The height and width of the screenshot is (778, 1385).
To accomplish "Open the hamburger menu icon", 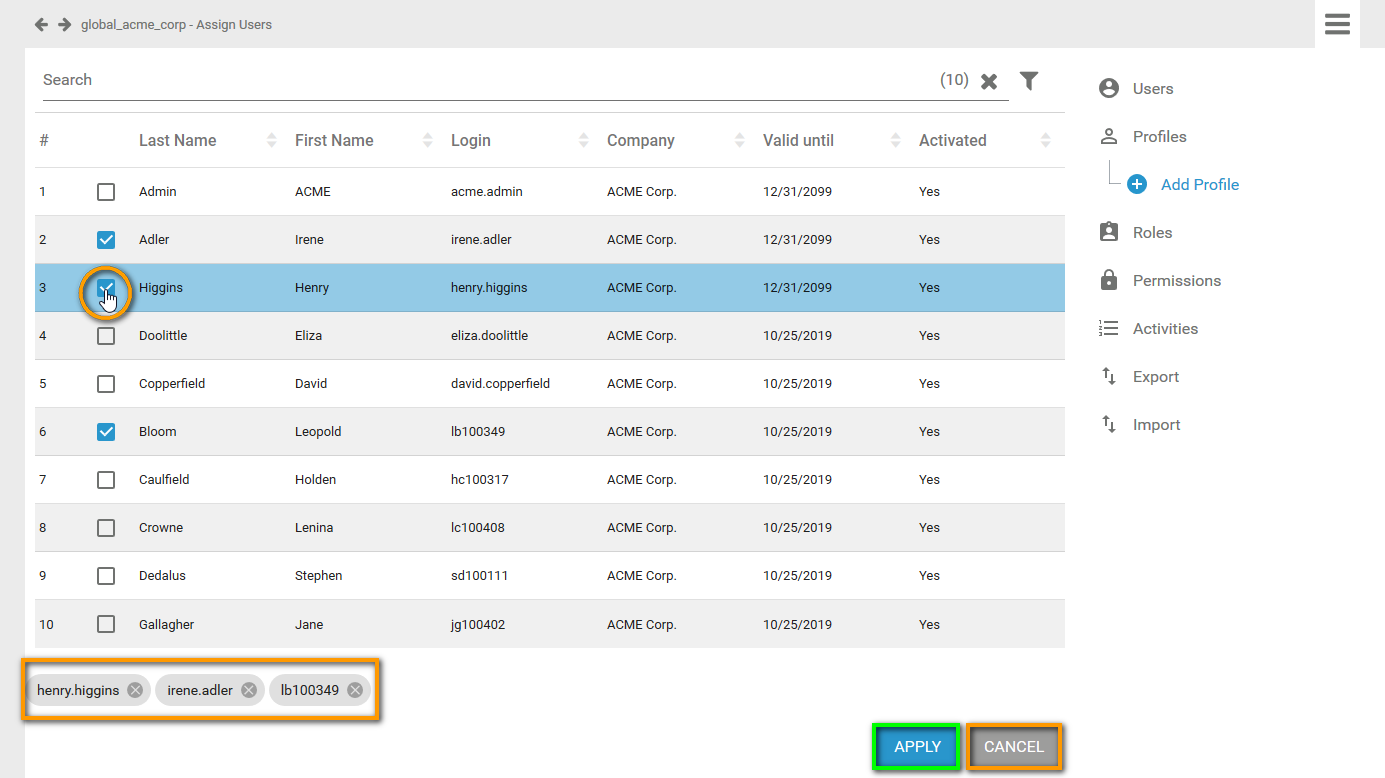I will [x=1337, y=24].
